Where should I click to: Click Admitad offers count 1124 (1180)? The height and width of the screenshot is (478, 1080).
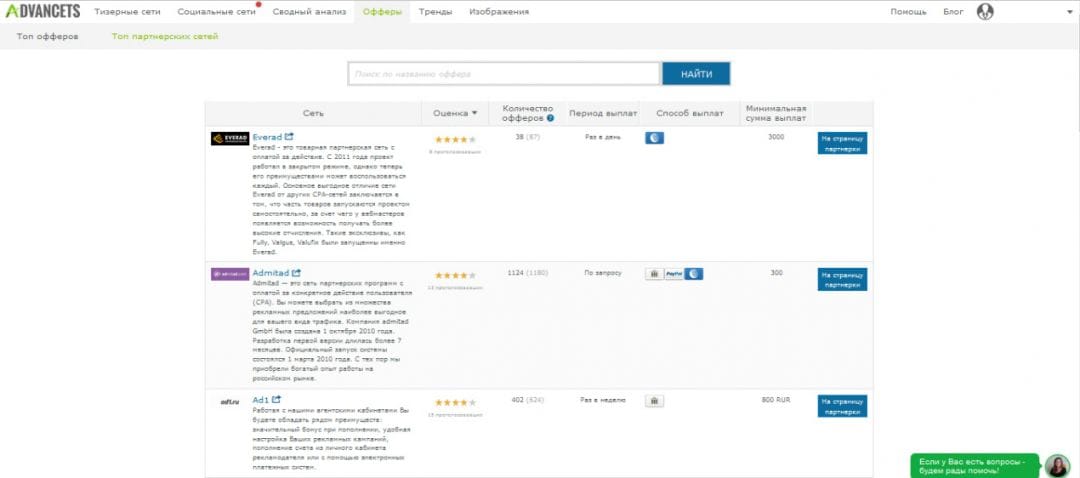tap(528, 273)
